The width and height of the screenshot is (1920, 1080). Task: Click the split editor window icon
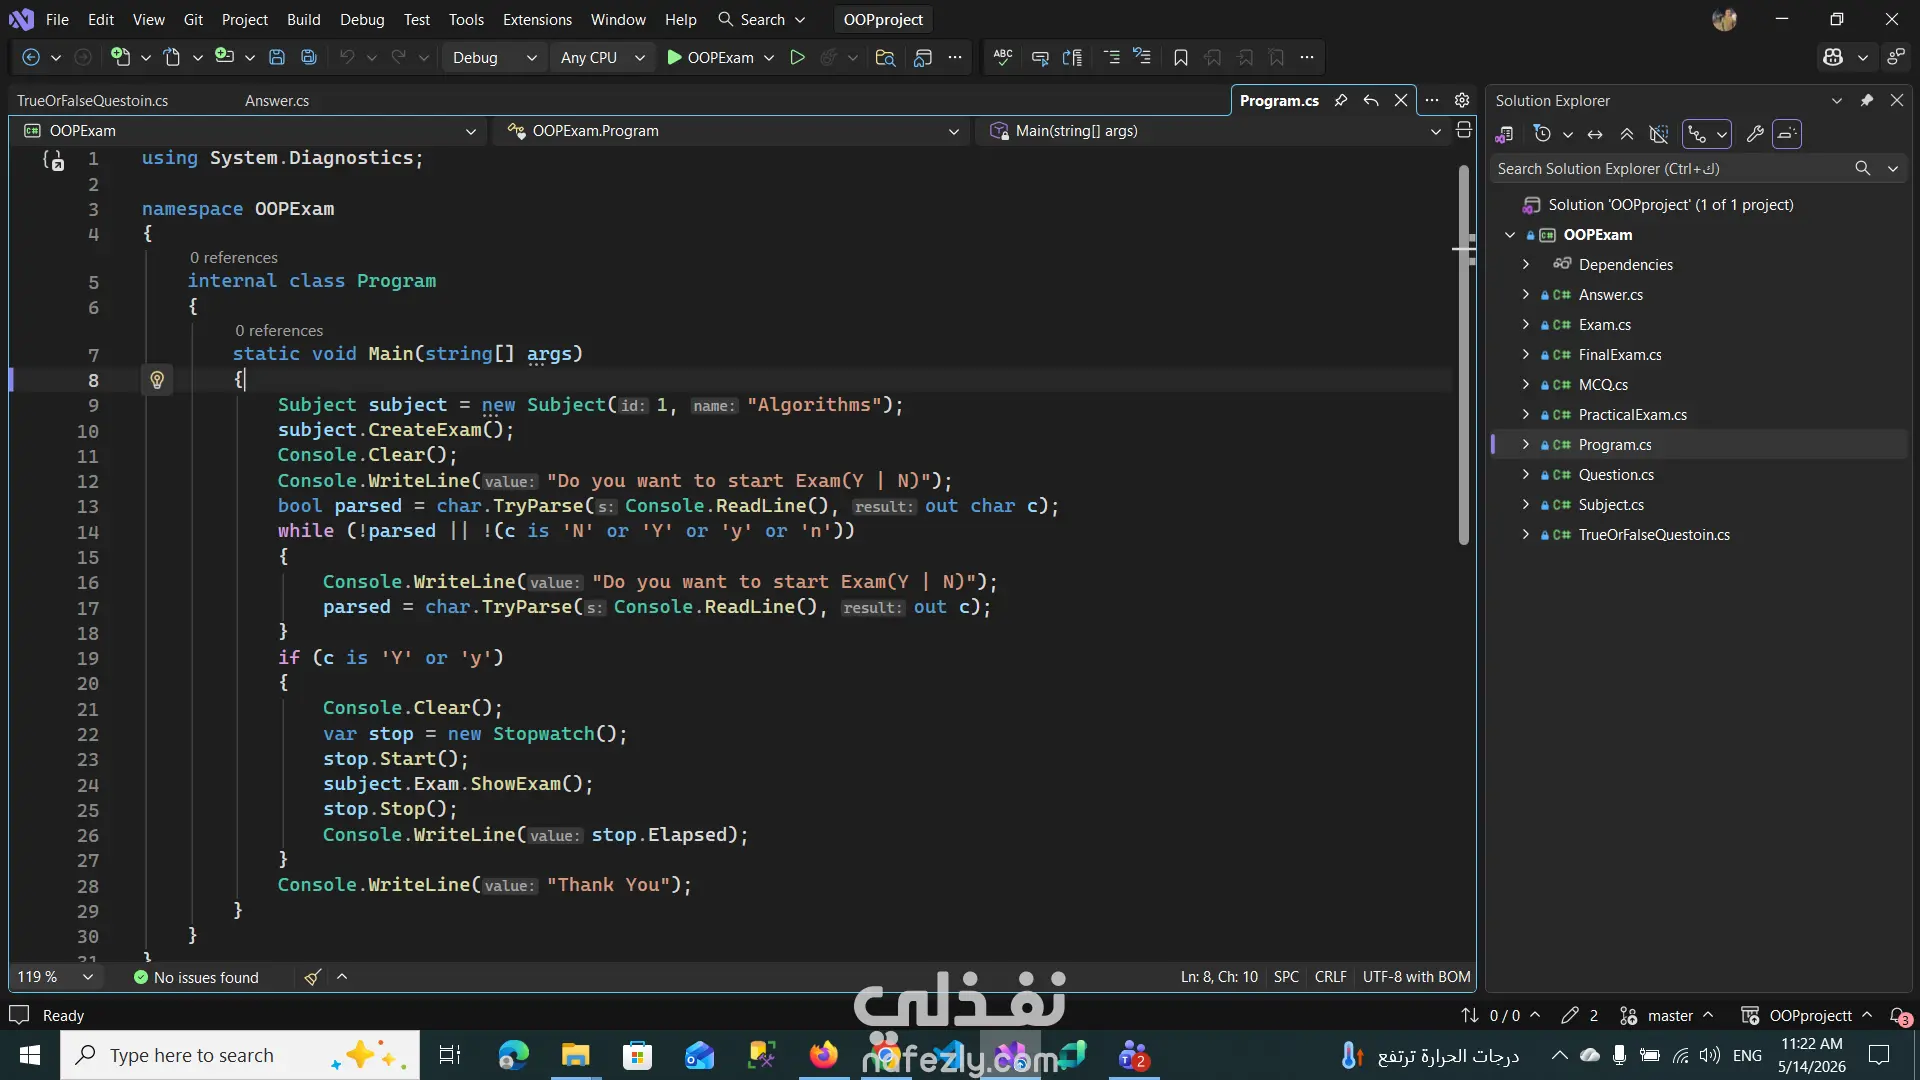pyautogui.click(x=1464, y=130)
